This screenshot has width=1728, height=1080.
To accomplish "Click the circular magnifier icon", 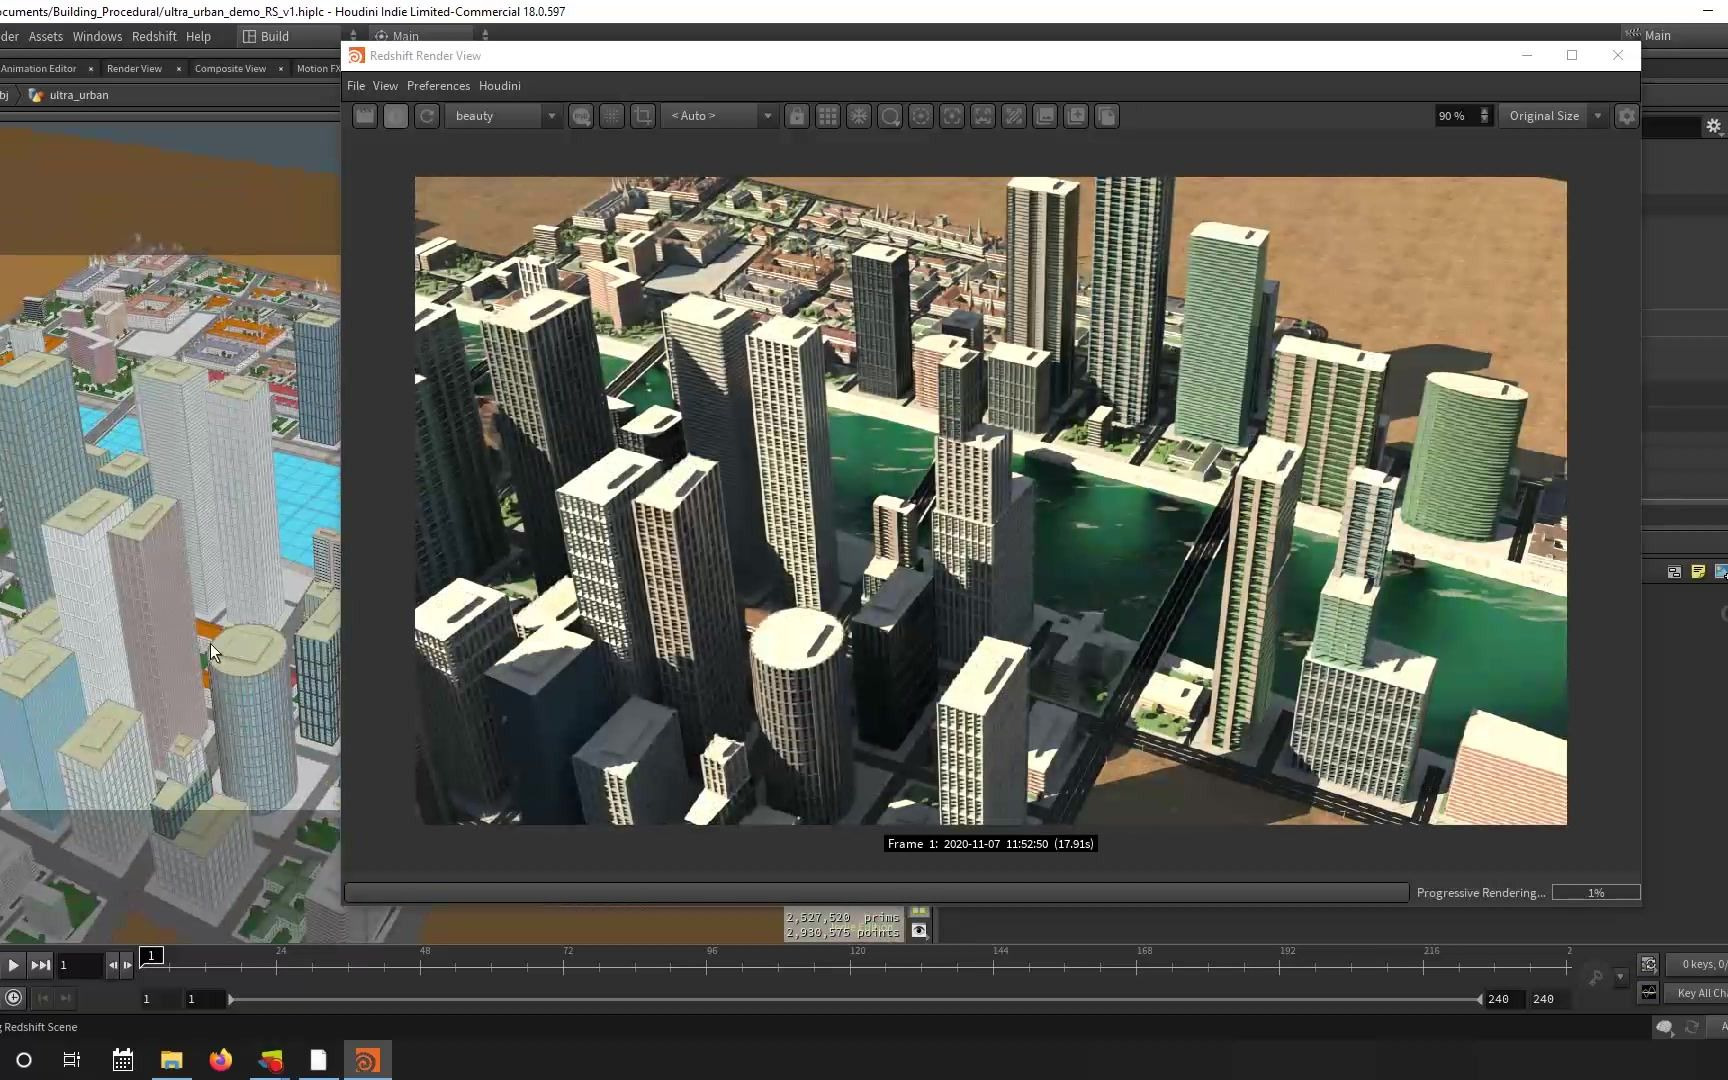I will tap(890, 116).
